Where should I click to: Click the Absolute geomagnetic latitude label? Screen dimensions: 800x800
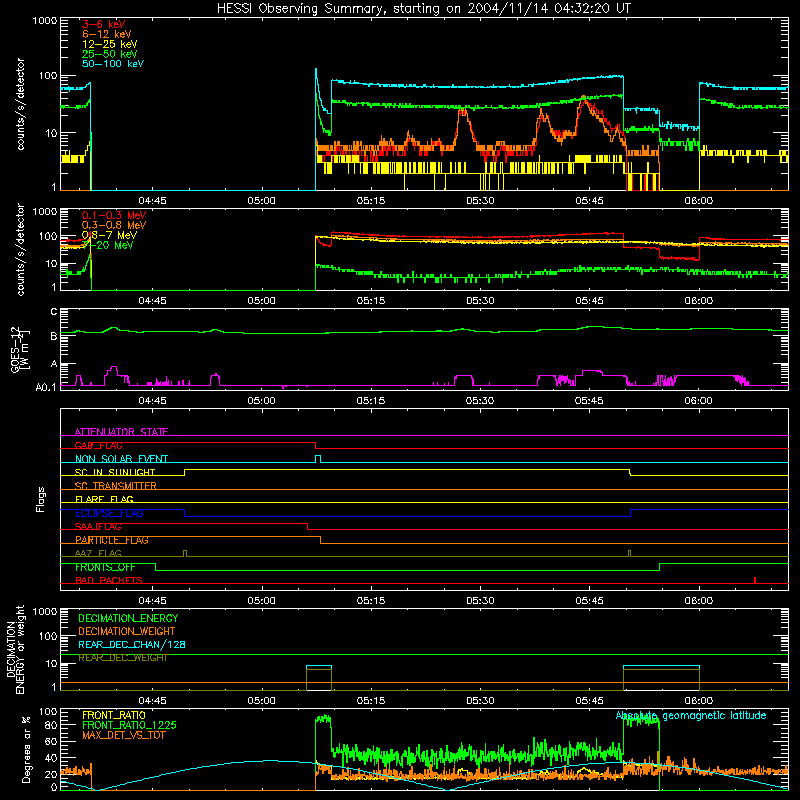tap(691, 715)
